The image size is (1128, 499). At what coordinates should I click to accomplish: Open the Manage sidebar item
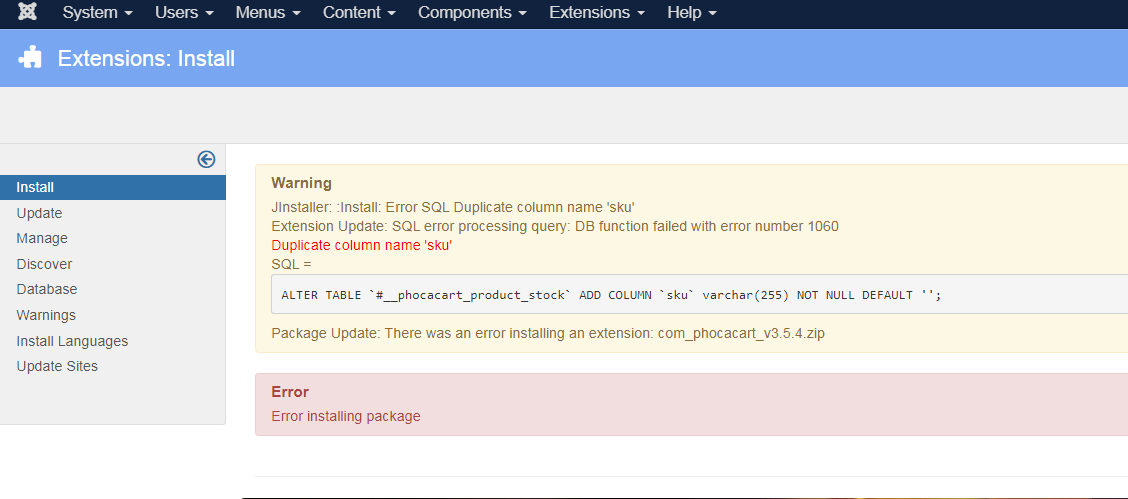tap(42, 238)
